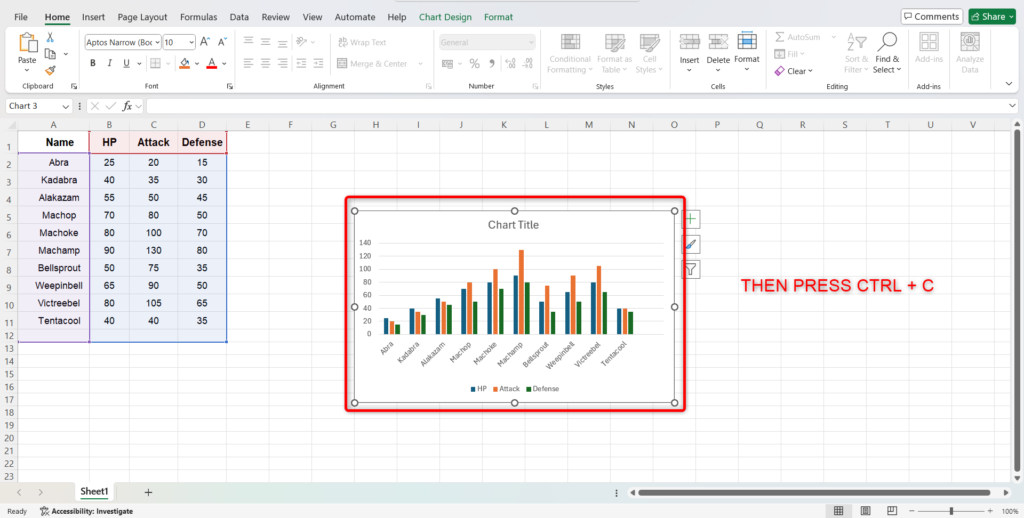Click Increase Font Size icon

pyautogui.click(x=205, y=42)
